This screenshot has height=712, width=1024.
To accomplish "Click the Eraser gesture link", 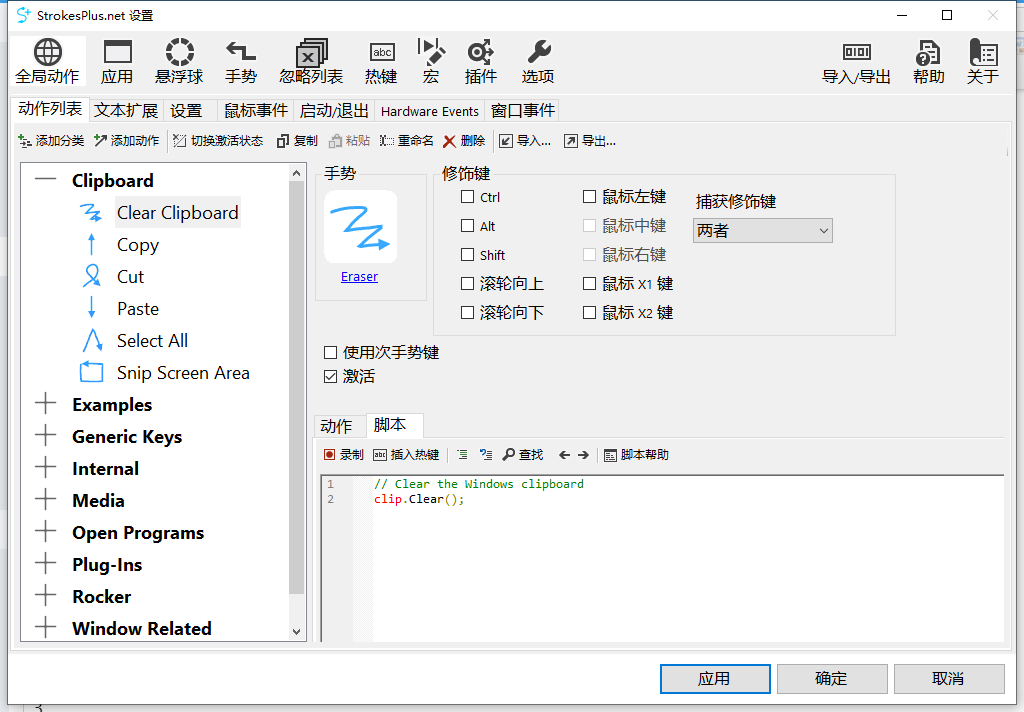I will (x=359, y=276).
